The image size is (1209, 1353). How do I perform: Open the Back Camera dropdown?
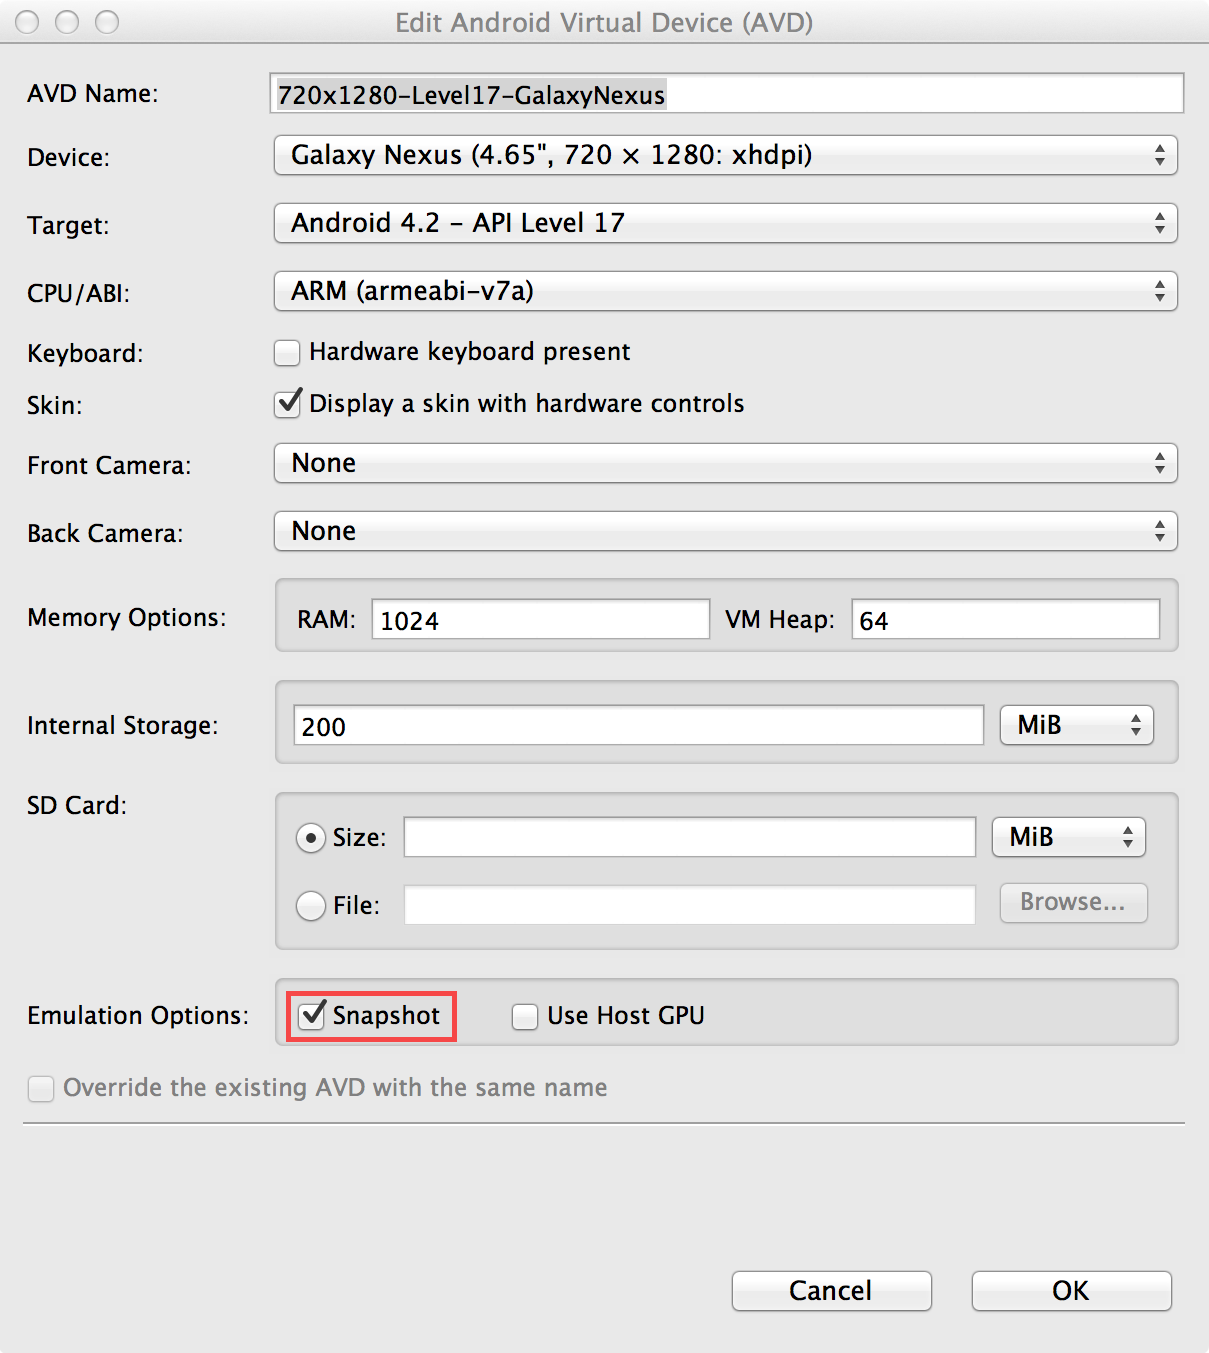click(726, 531)
